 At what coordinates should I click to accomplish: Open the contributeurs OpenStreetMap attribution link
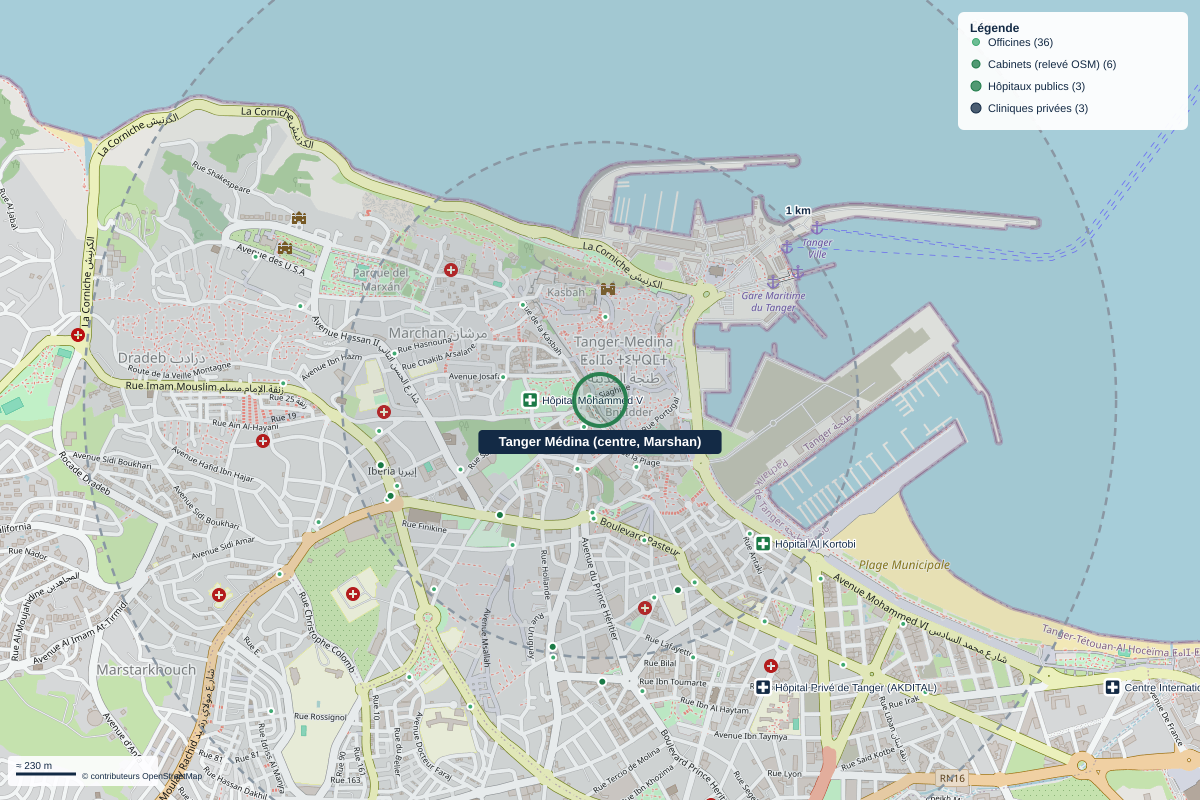(142, 776)
